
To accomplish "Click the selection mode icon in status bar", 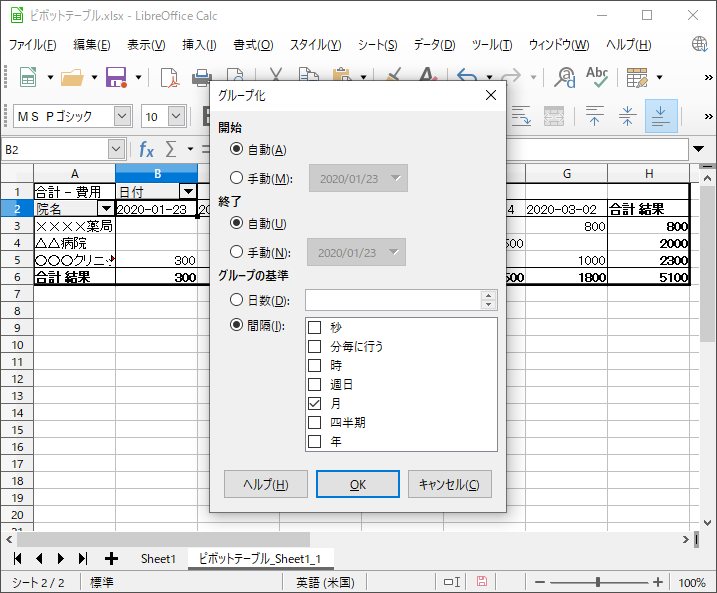I will click(452, 582).
